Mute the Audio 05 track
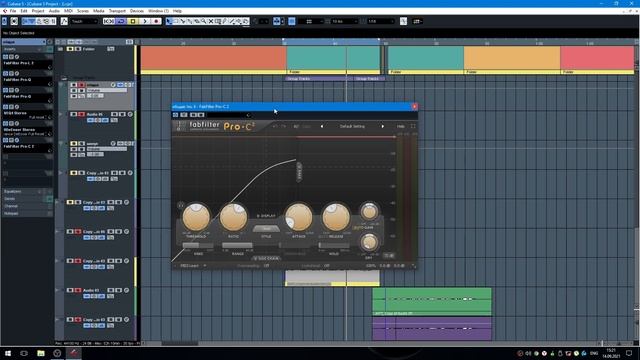This screenshot has height=360, width=640. [73, 114]
